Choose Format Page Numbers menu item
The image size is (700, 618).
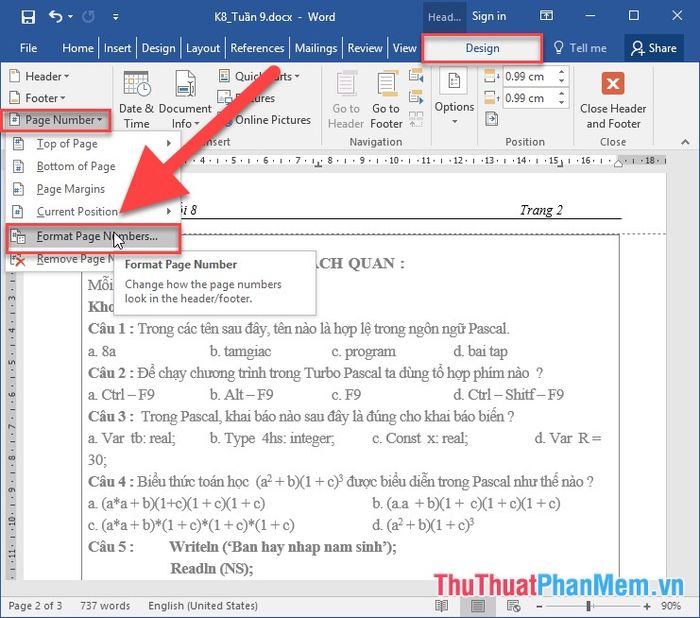(x=93, y=237)
